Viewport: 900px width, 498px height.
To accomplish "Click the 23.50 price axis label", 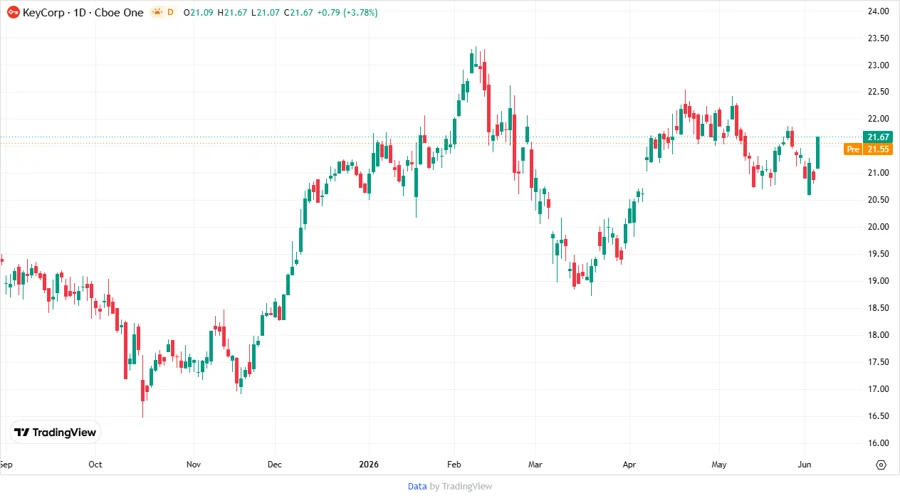I will [x=878, y=38].
